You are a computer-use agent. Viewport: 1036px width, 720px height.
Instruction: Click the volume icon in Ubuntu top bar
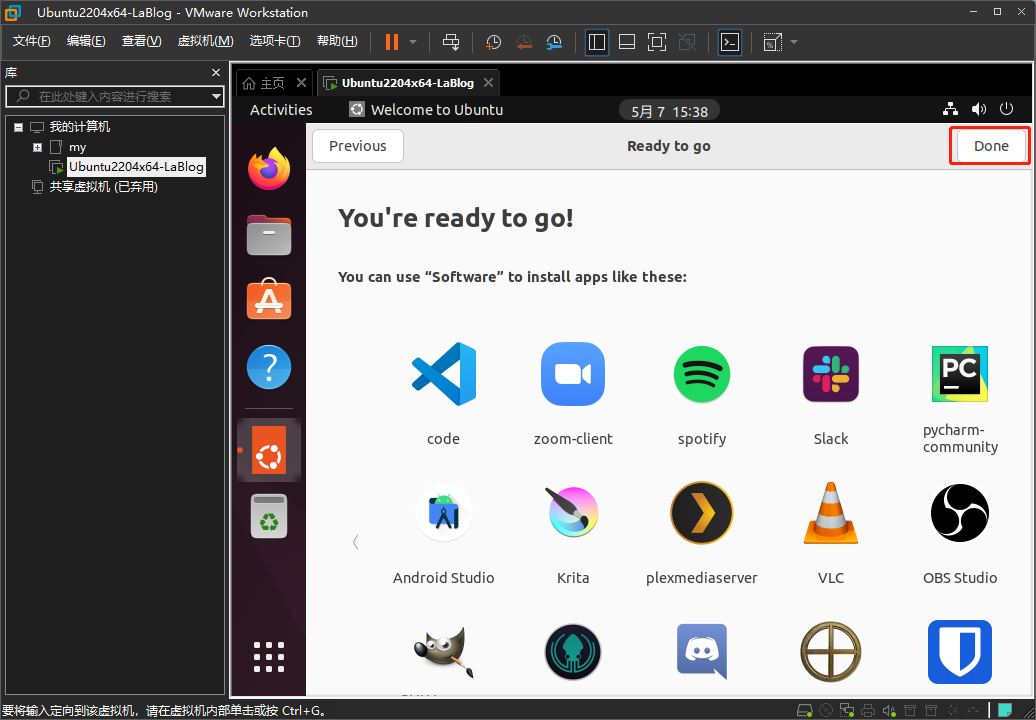pyautogui.click(x=979, y=109)
